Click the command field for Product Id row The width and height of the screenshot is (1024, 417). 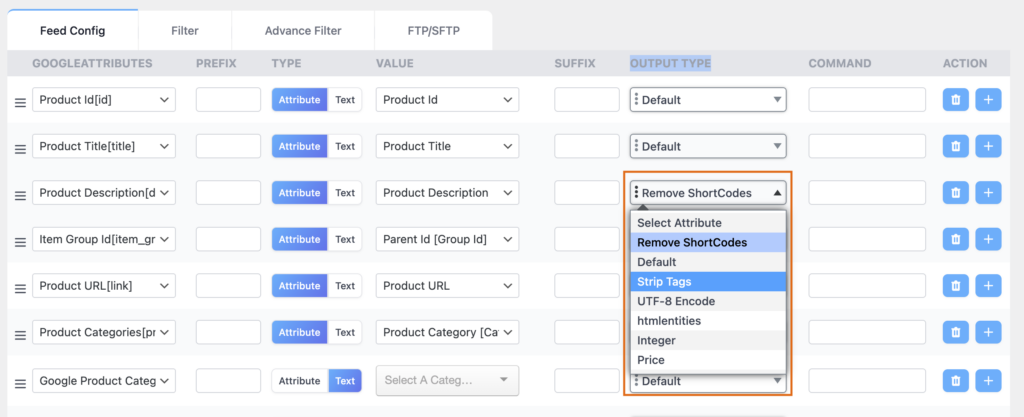coord(868,100)
